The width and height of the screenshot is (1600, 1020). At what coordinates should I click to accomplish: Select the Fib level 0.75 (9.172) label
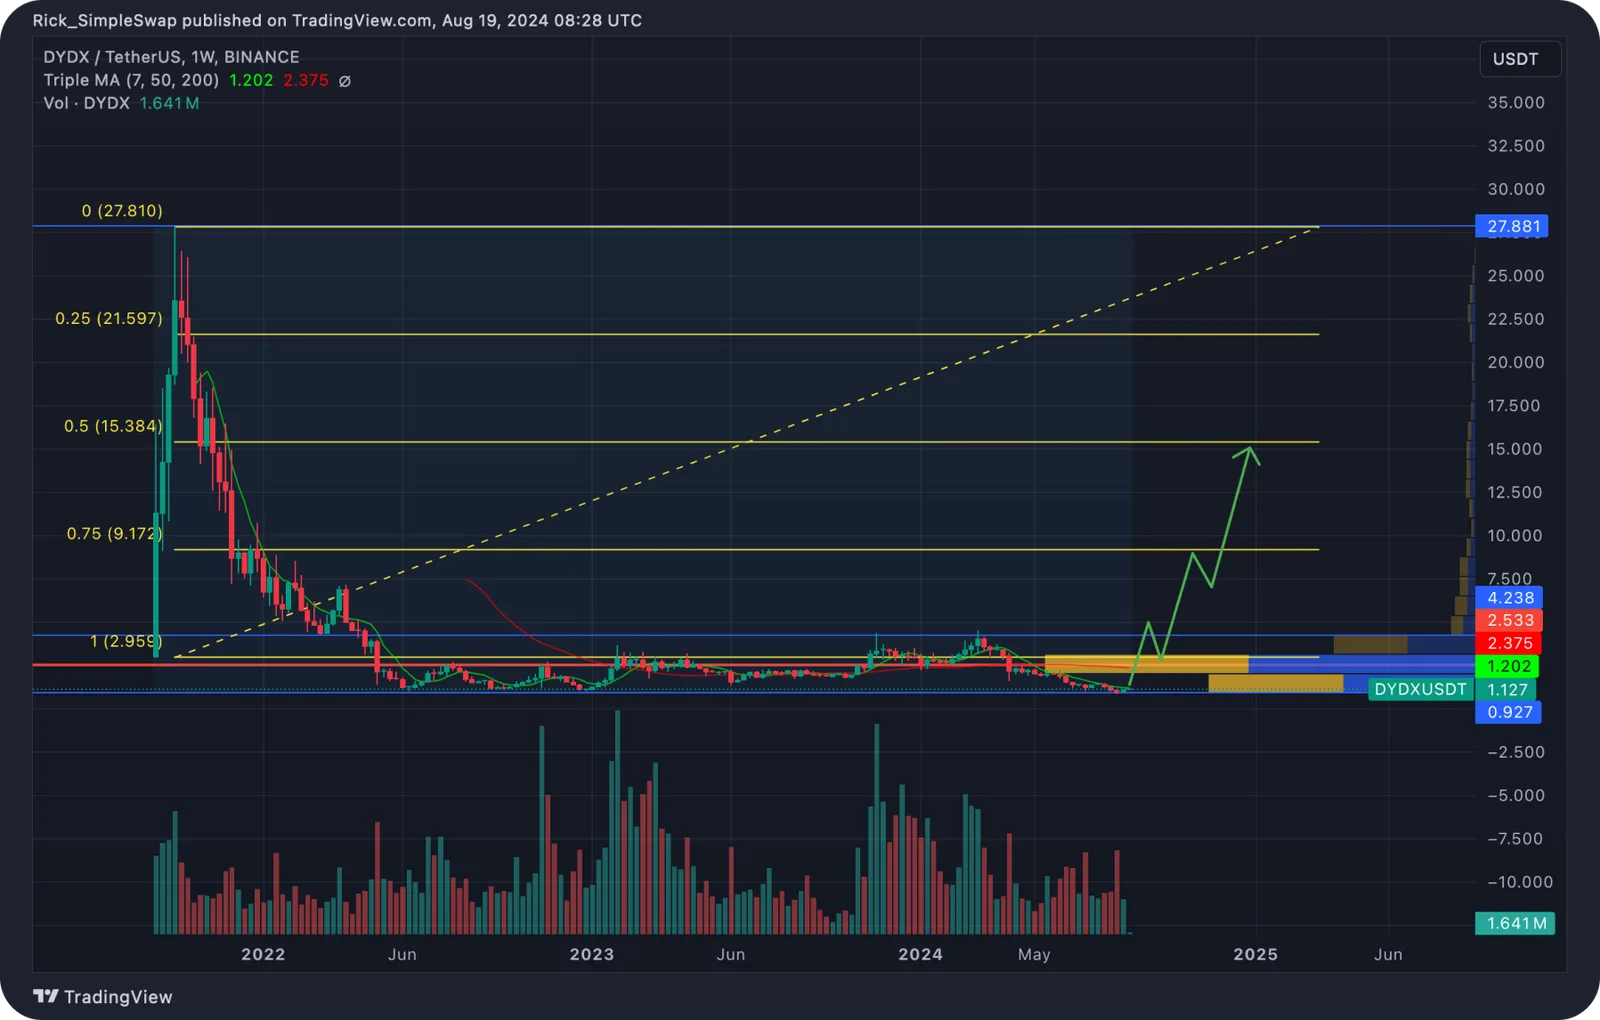[114, 533]
